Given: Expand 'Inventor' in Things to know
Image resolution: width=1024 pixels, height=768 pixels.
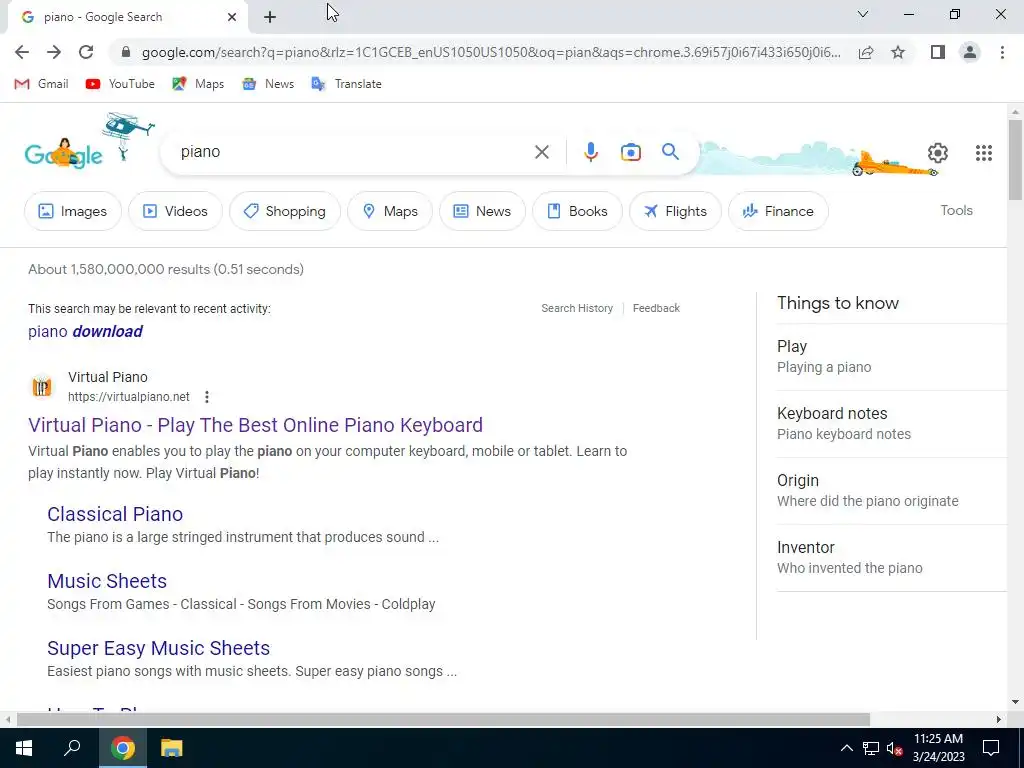Looking at the screenshot, I should 891,558.
